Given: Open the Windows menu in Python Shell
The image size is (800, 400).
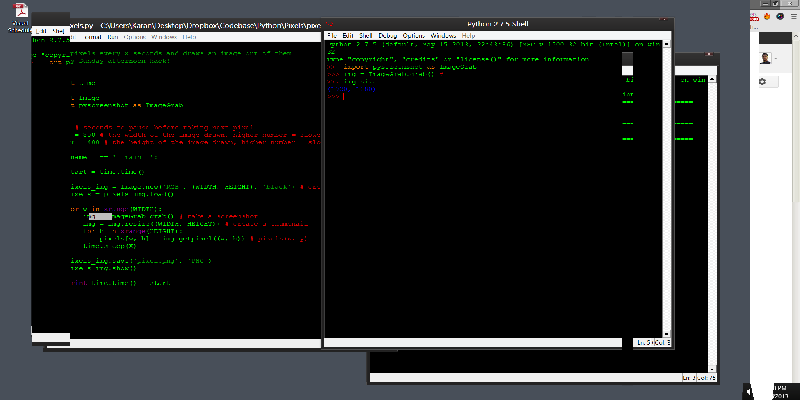Looking at the screenshot, I should [445, 35].
